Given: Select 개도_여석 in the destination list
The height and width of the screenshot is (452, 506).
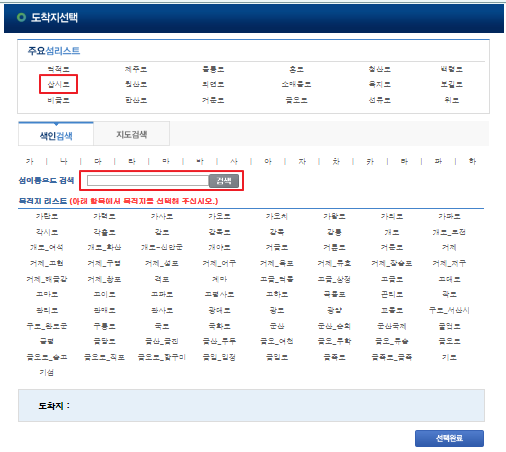Looking at the screenshot, I should click(47, 247).
